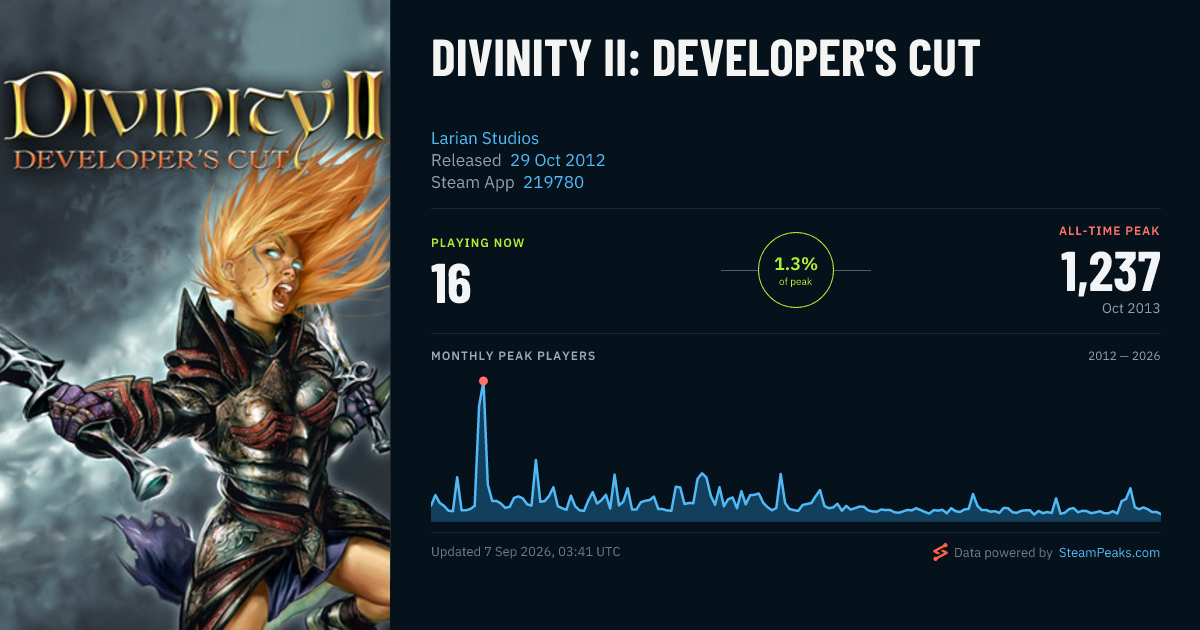Click the Divinity II cover art image

click(x=195, y=315)
